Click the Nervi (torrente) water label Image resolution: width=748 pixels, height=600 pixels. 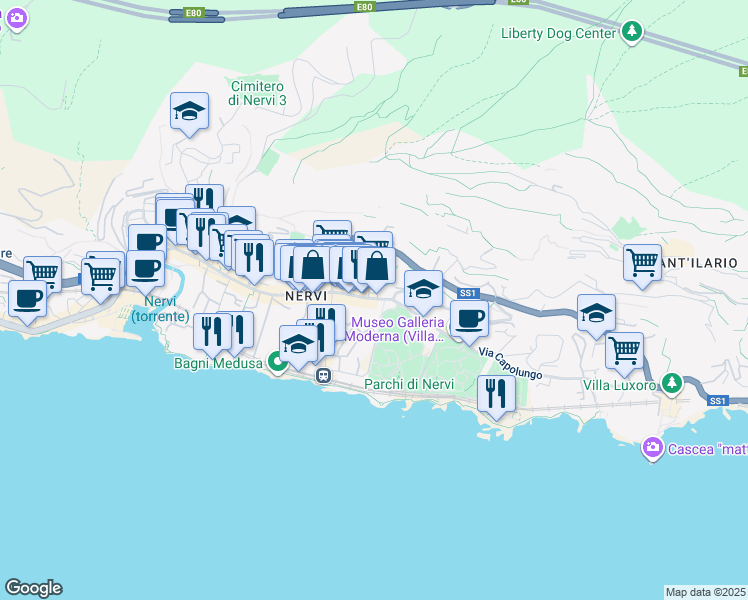click(x=159, y=309)
